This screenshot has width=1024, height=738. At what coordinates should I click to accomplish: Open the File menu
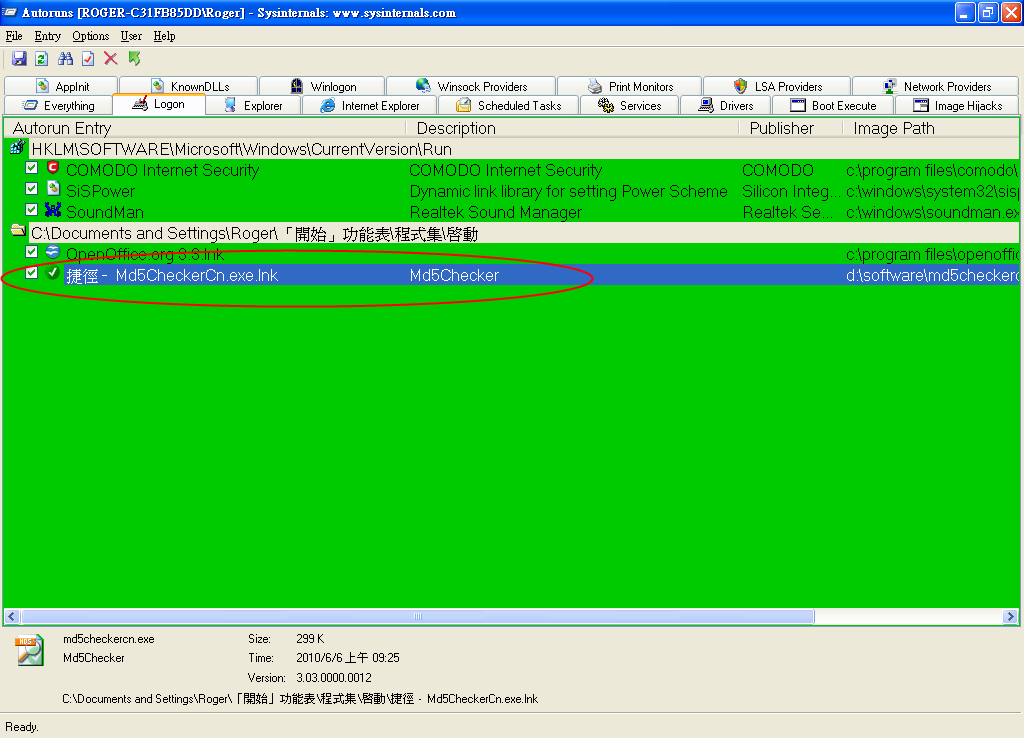coord(14,36)
